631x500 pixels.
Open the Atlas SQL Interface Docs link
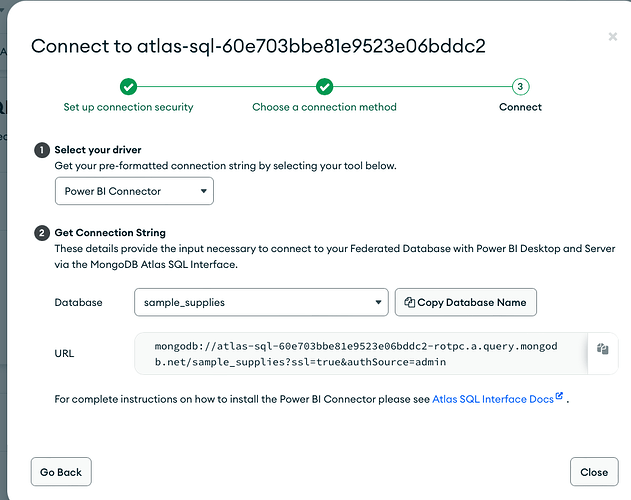[492, 399]
